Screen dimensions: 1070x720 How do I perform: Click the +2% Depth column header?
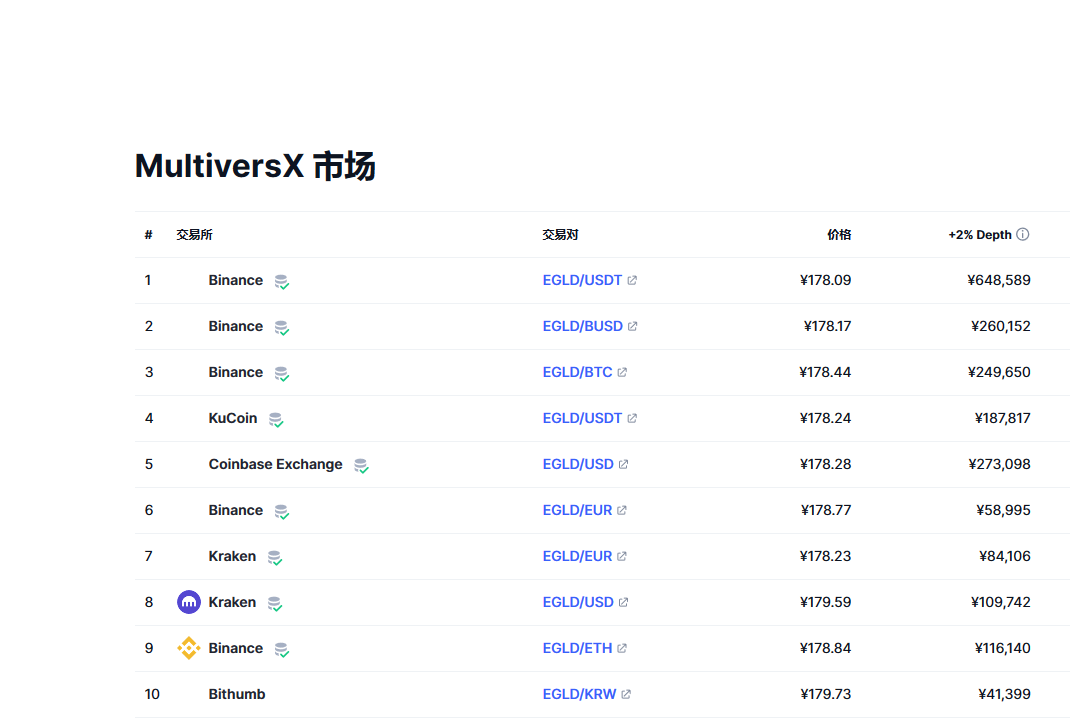tap(980, 235)
